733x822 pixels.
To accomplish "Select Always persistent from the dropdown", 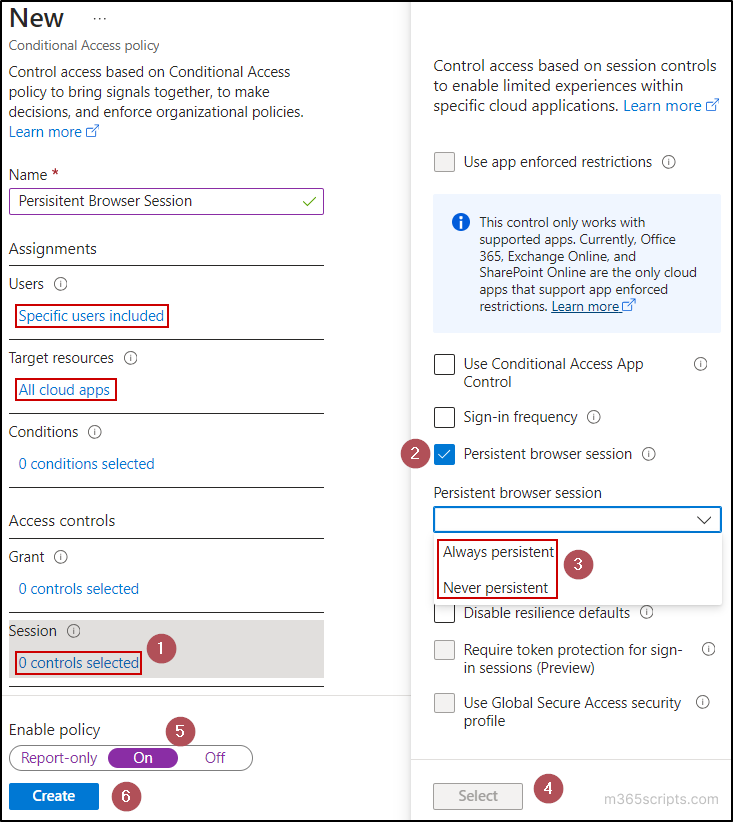I will (497, 551).
